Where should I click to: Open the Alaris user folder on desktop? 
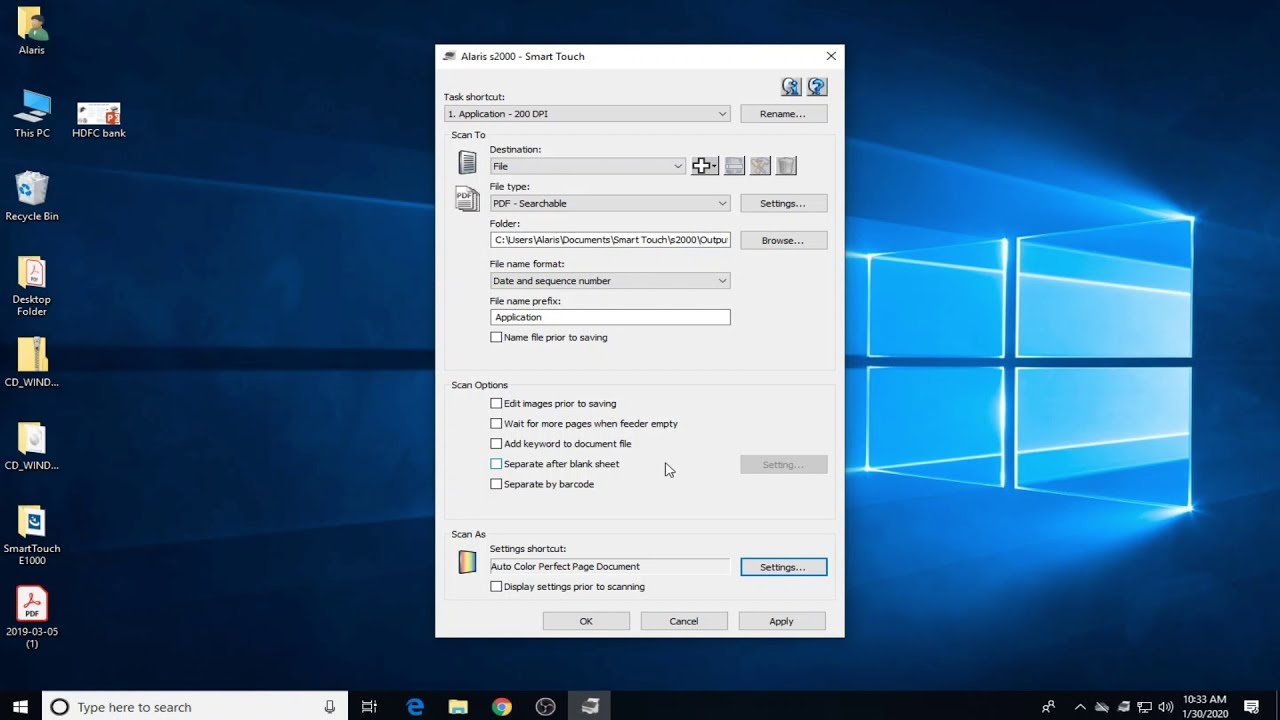[31, 31]
